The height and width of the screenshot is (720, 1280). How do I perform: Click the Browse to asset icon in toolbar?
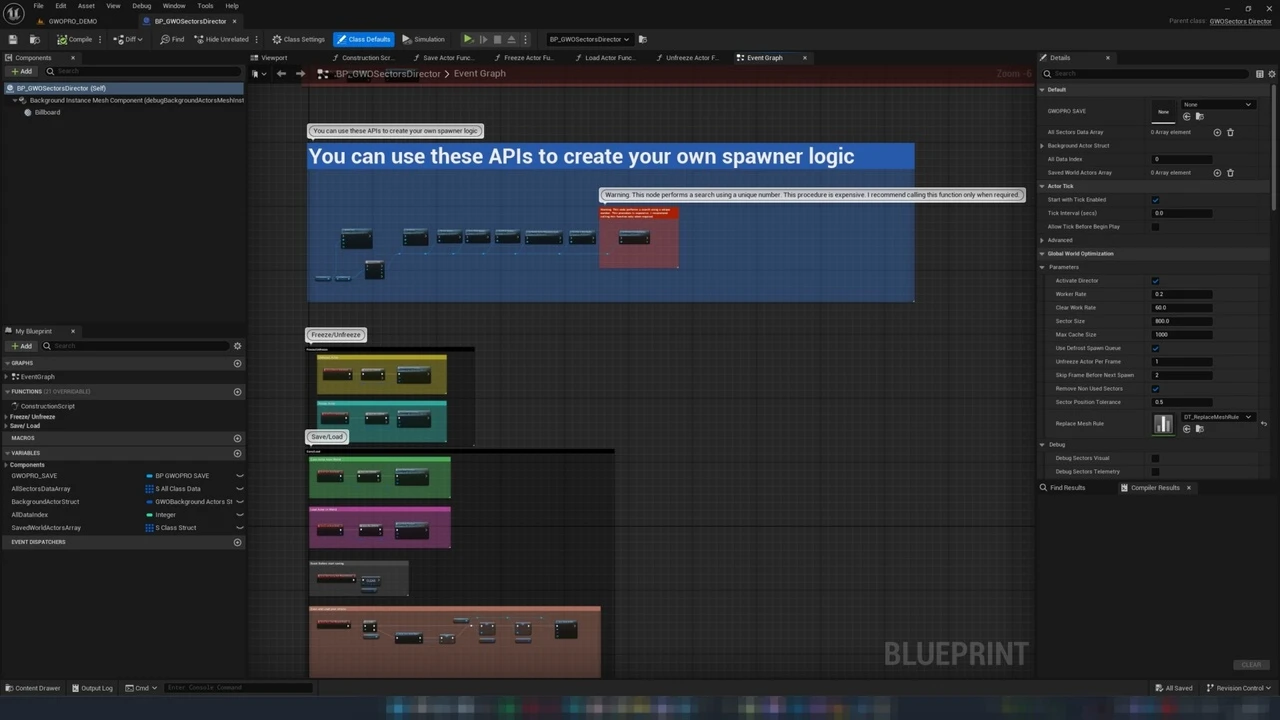pos(35,39)
